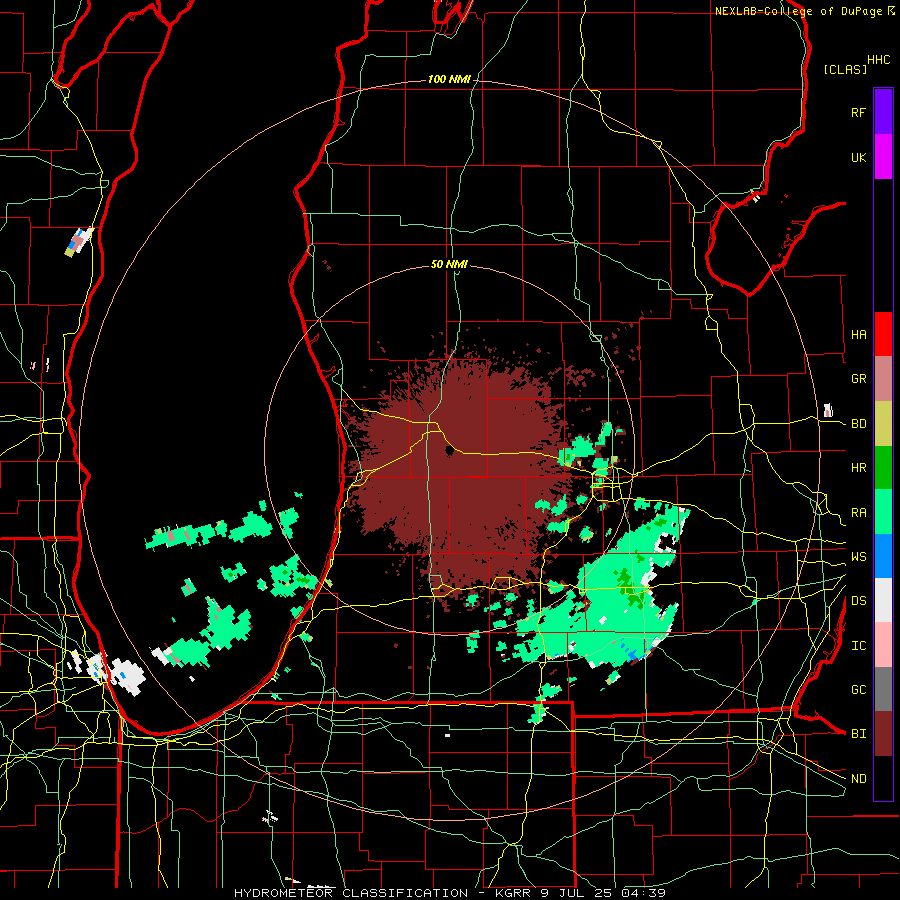Viewport: 900px width, 900px height.
Task: Click the DS legend label
Action: click(x=858, y=600)
